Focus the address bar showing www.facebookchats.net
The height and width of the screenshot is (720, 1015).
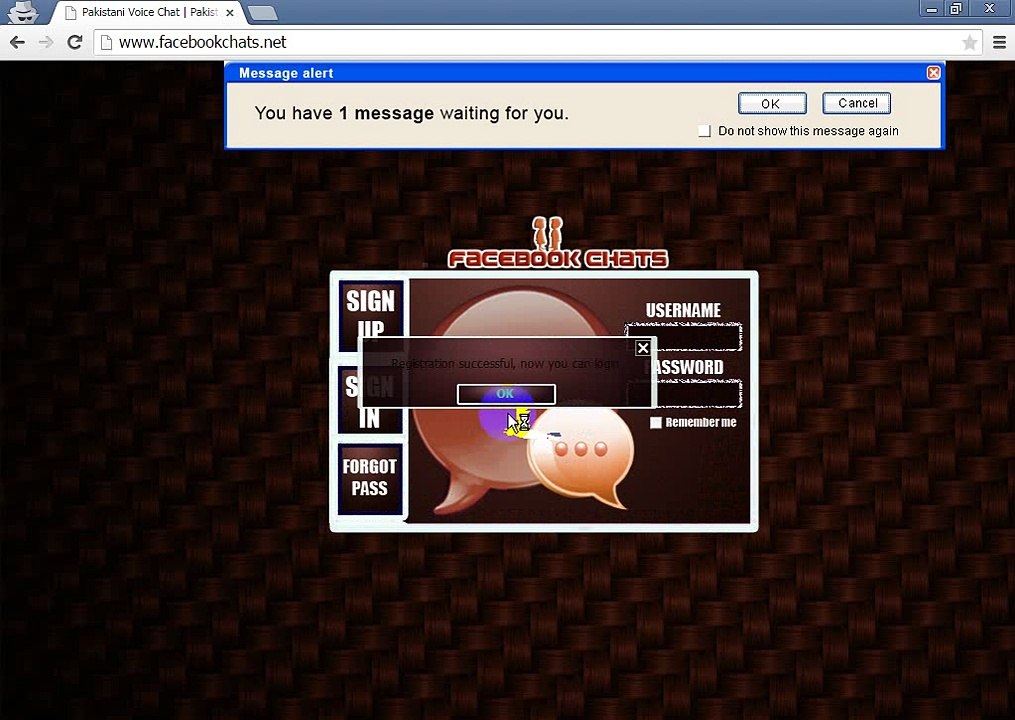(537, 42)
